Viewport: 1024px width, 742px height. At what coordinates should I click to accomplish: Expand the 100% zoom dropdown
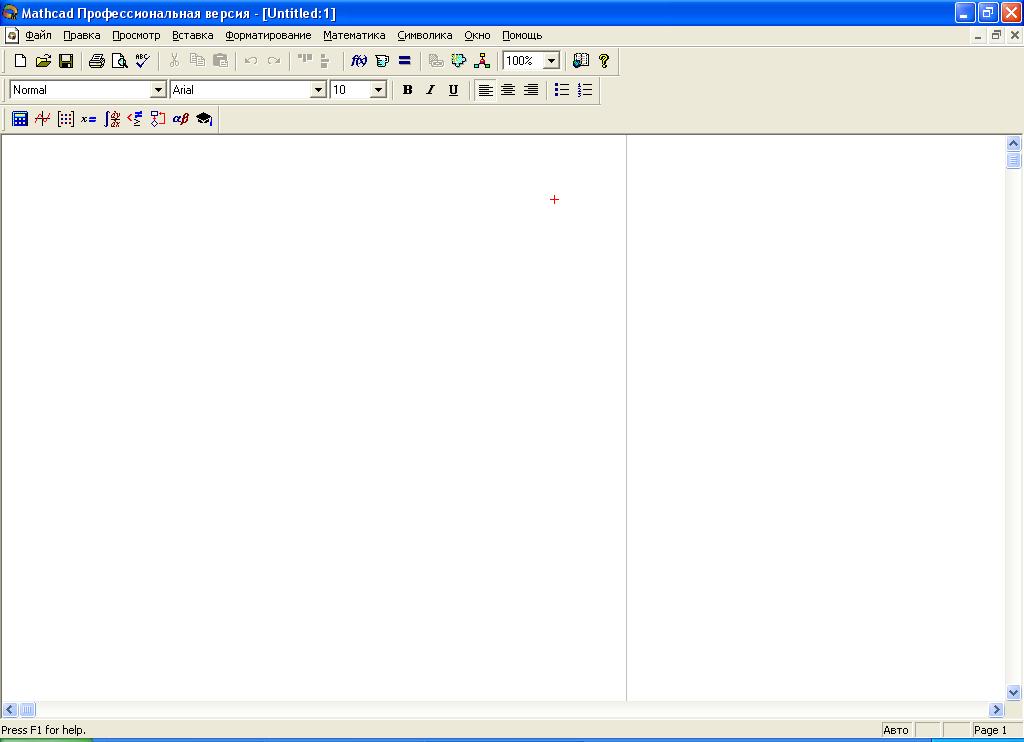pyautogui.click(x=552, y=61)
